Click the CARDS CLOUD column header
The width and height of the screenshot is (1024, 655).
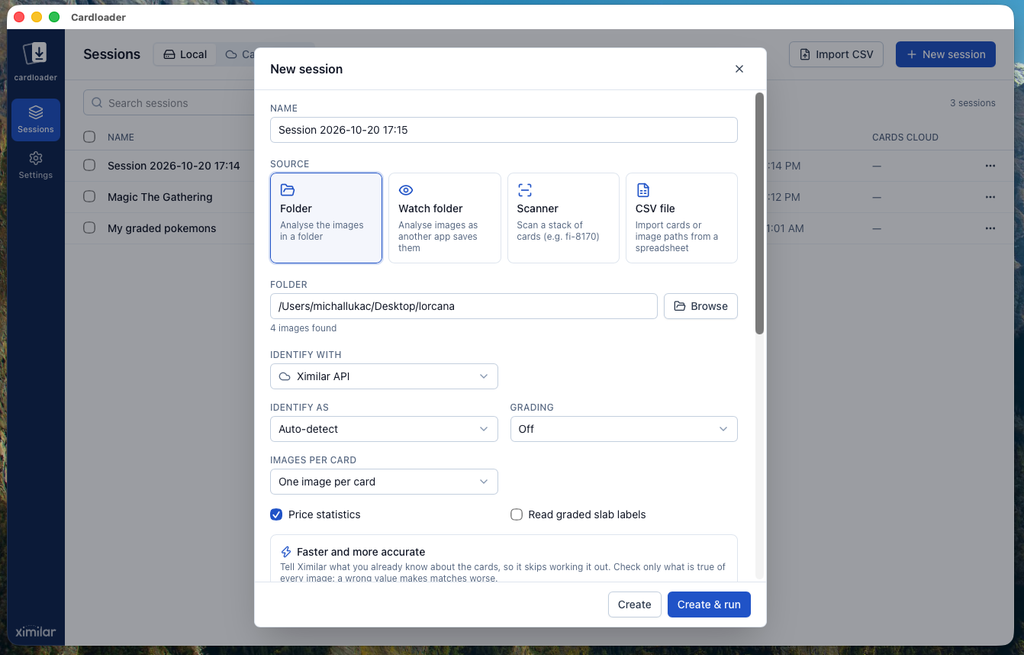(904, 137)
